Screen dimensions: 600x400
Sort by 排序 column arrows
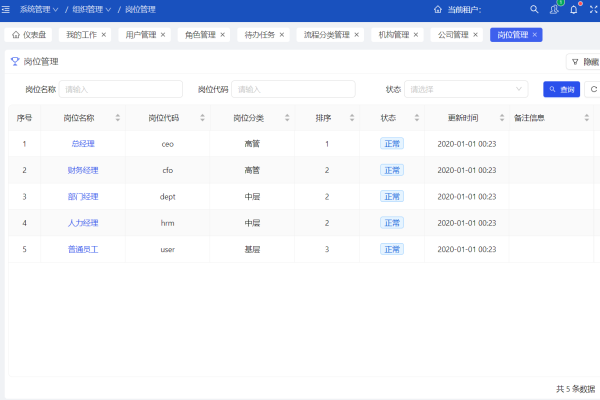pyautogui.click(x=352, y=118)
